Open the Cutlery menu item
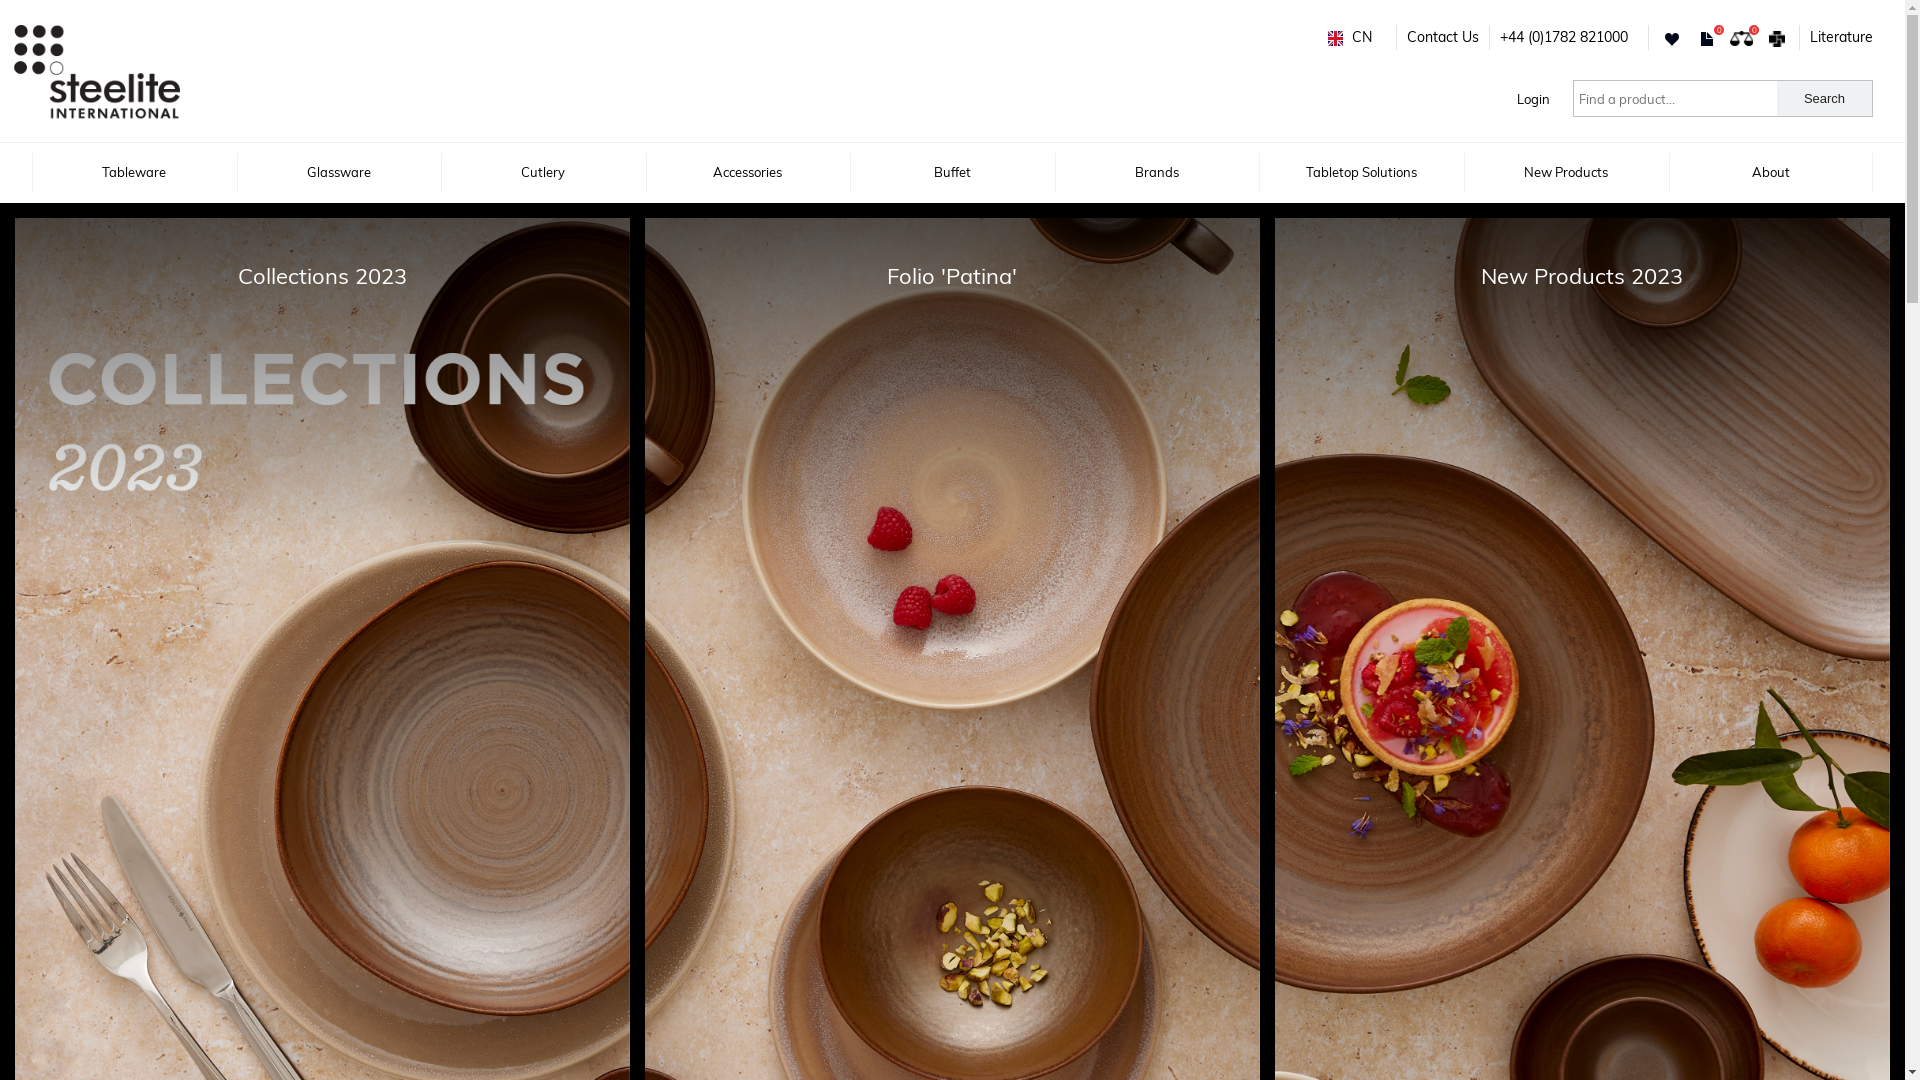The image size is (1920, 1080). (x=543, y=172)
